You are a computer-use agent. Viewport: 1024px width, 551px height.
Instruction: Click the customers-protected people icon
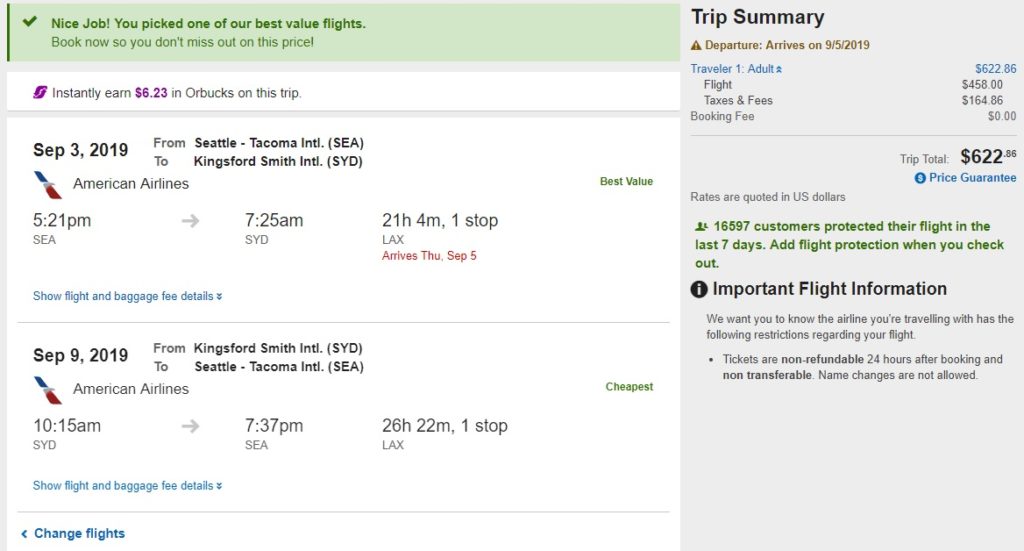coord(701,227)
